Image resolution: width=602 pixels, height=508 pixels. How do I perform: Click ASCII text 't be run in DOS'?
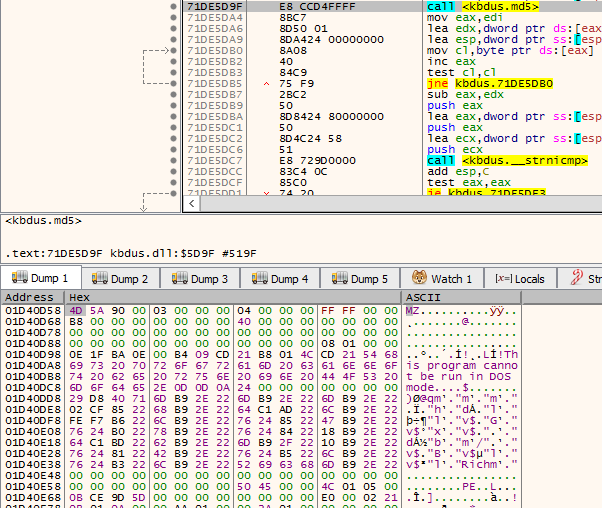tap(458, 376)
